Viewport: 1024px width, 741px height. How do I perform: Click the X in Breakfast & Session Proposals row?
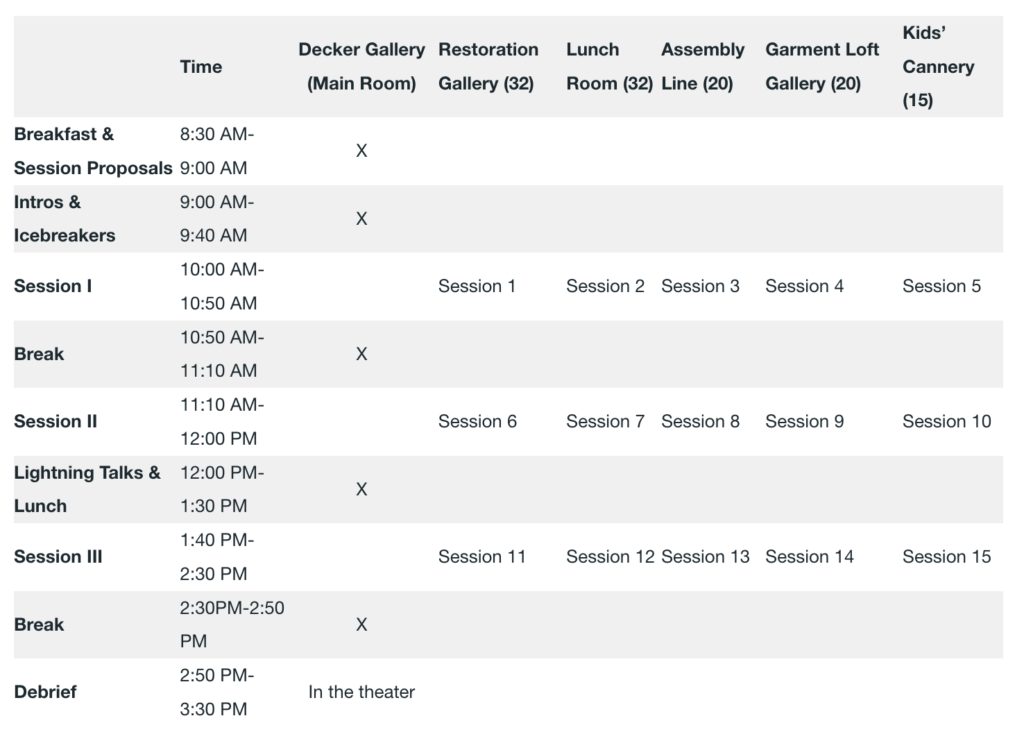point(361,151)
